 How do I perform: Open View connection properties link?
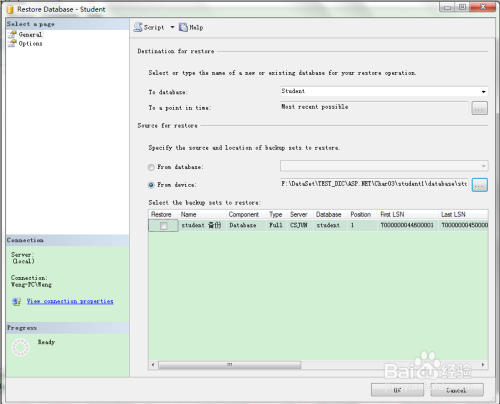point(70,301)
